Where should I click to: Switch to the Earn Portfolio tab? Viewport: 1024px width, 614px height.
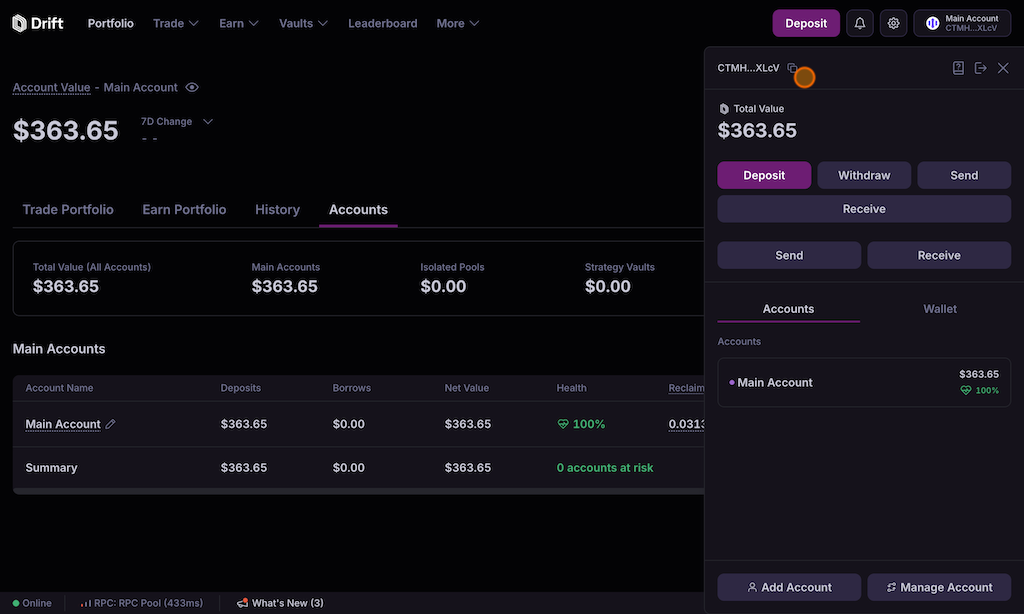click(x=184, y=210)
